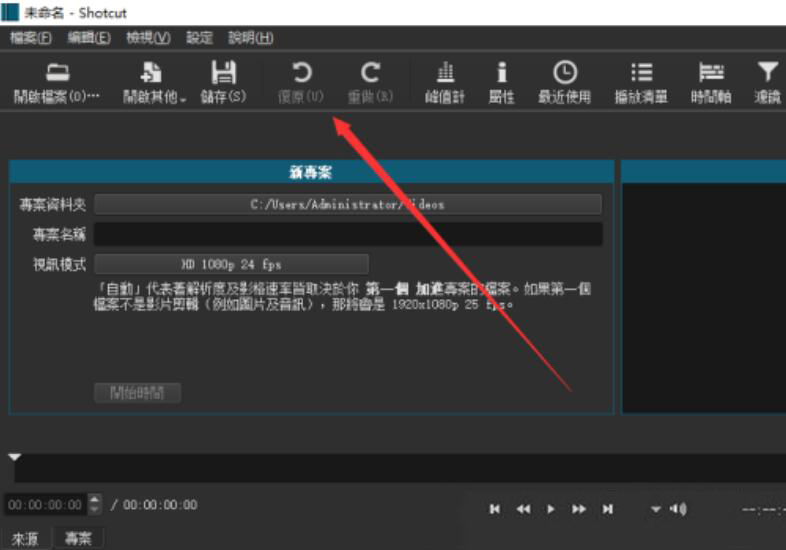
Task: Click the timecode spinner down arrow
Action: [94, 509]
